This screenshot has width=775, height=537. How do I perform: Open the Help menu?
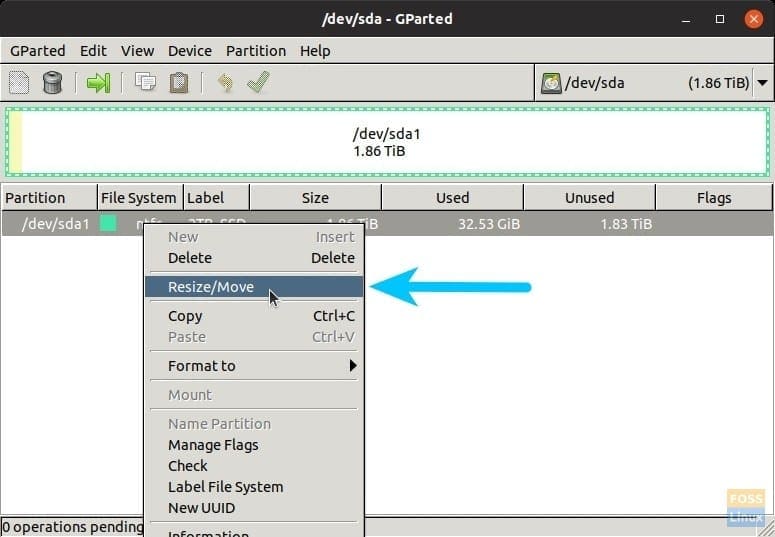315,51
